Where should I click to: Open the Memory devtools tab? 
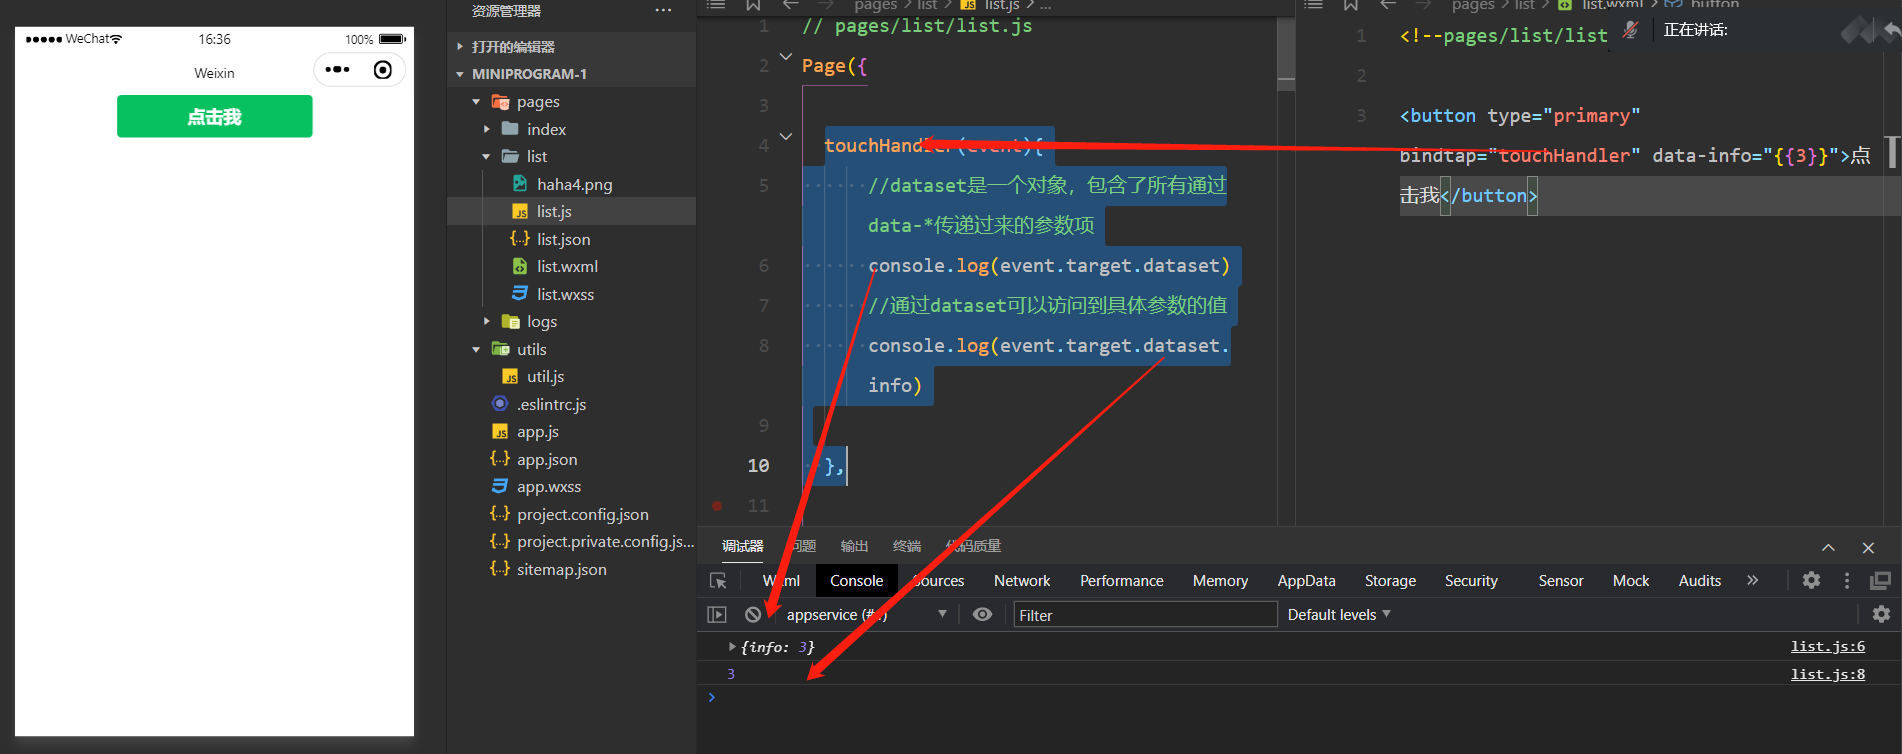click(x=1220, y=581)
